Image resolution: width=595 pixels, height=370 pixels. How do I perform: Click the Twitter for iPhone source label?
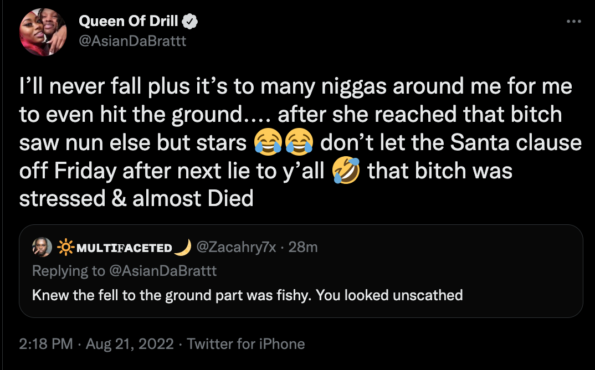coord(246,344)
